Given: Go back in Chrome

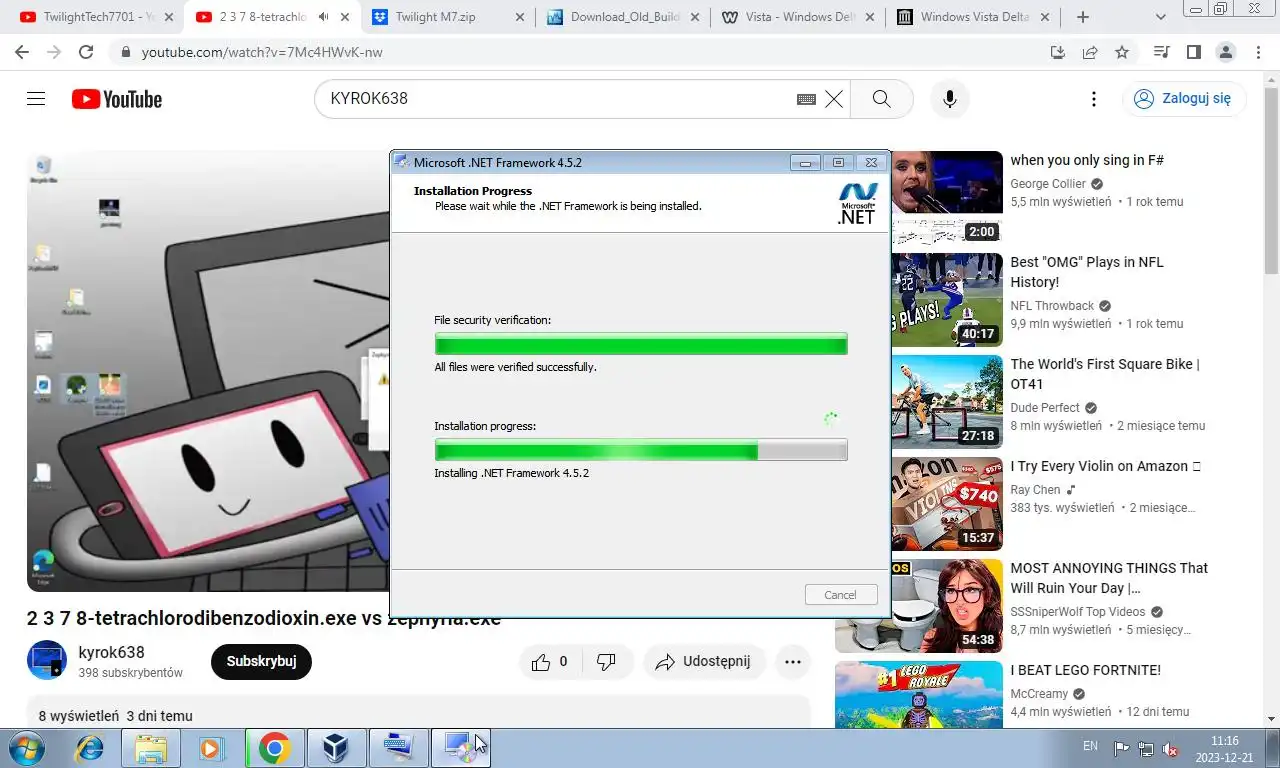Looking at the screenshot, I should pyautogui.click(x=22, y=52).
